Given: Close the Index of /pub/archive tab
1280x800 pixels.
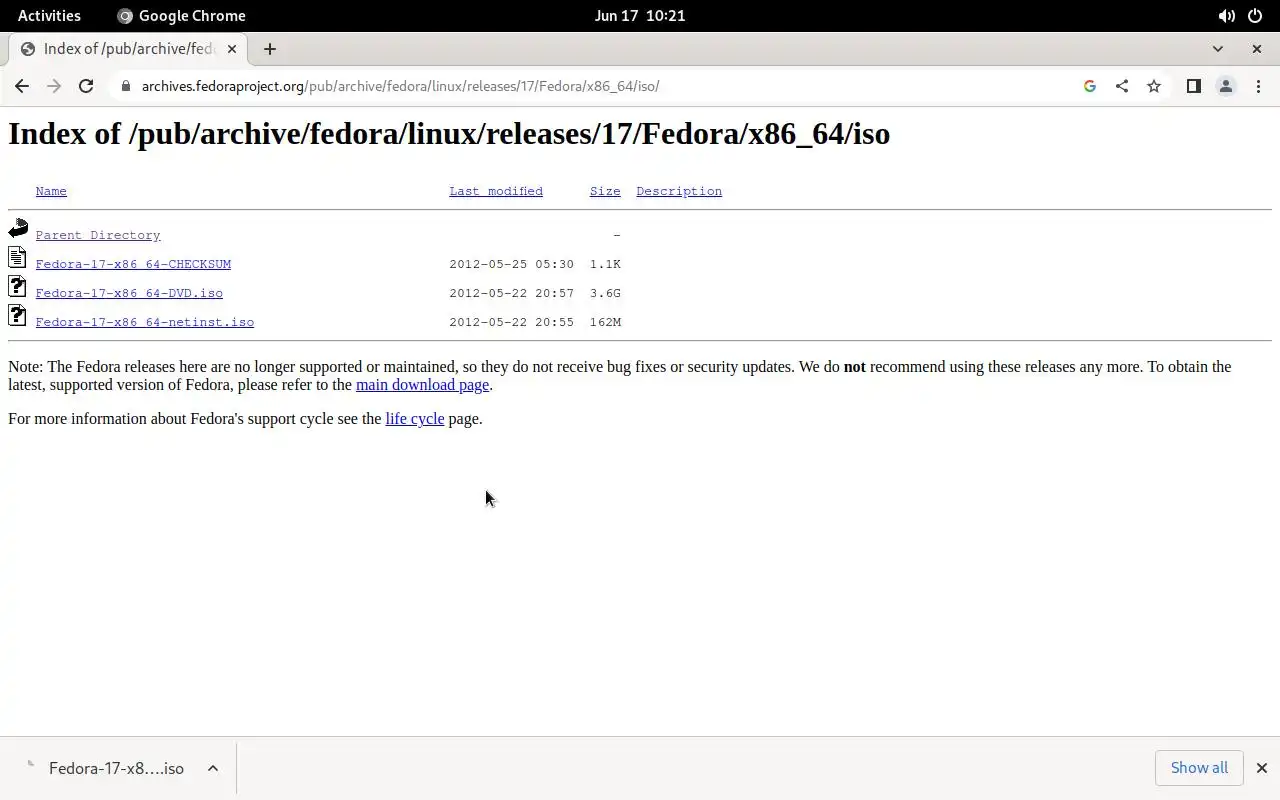Looking at the screenshot, I should click(232, 49).
